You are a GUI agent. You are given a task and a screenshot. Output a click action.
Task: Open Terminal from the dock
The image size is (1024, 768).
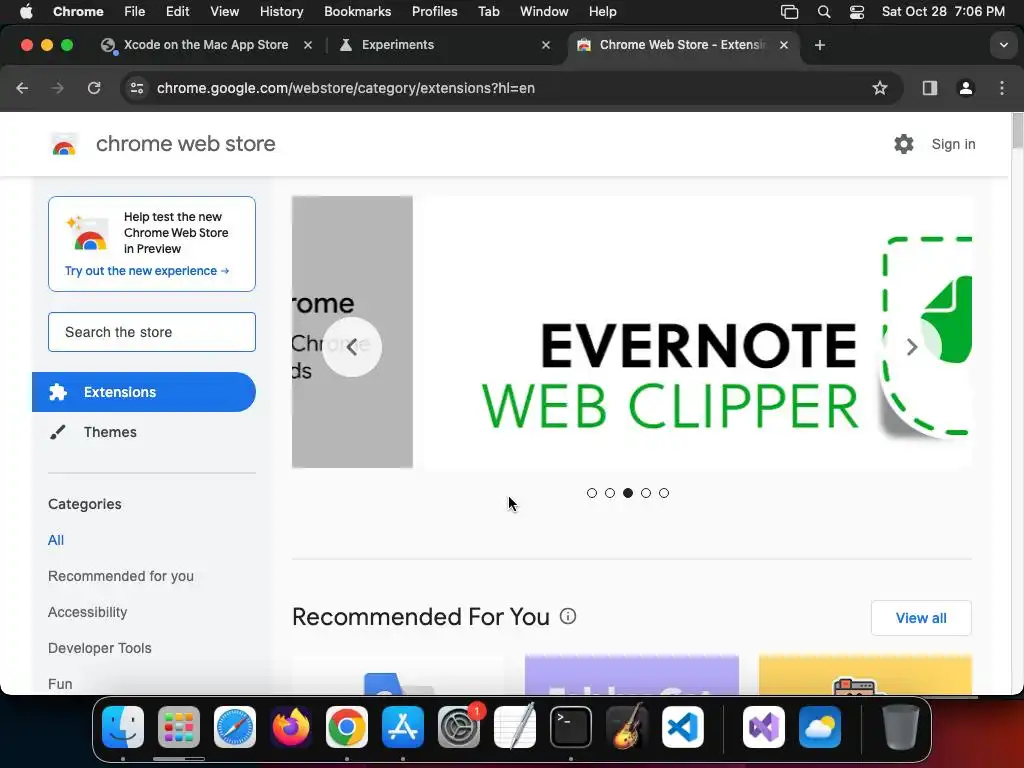pyautogui.click(x=571, y=727)
